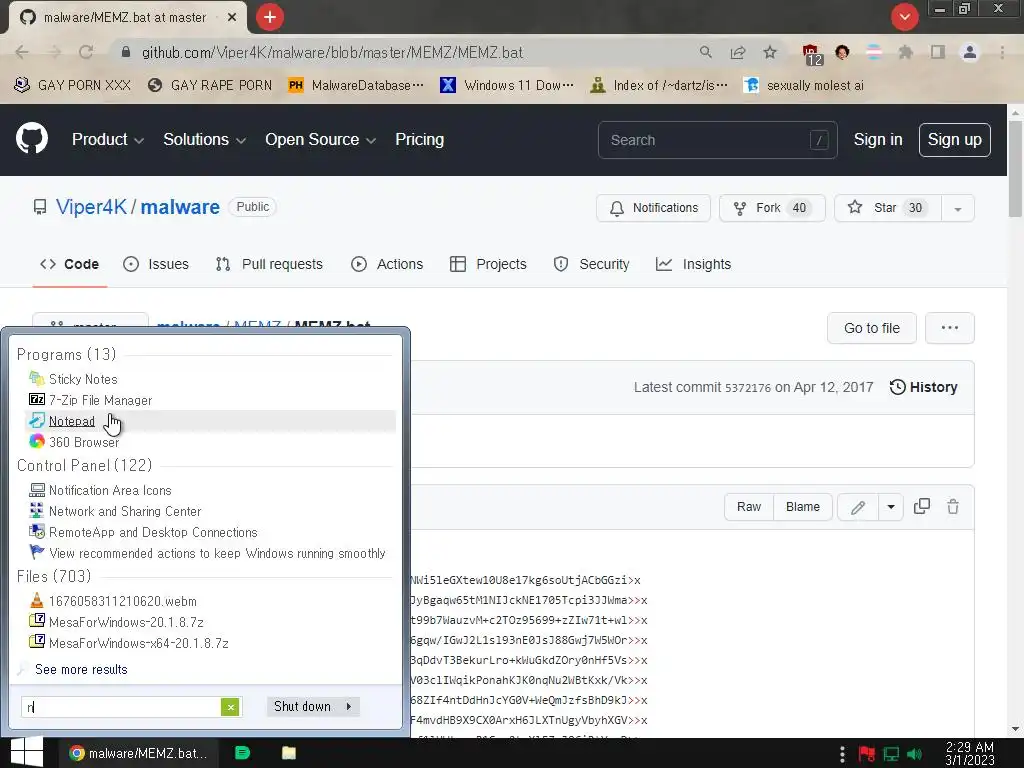1024x768 pixels.
Task: Fork the repository
Action: click(772, 208)
